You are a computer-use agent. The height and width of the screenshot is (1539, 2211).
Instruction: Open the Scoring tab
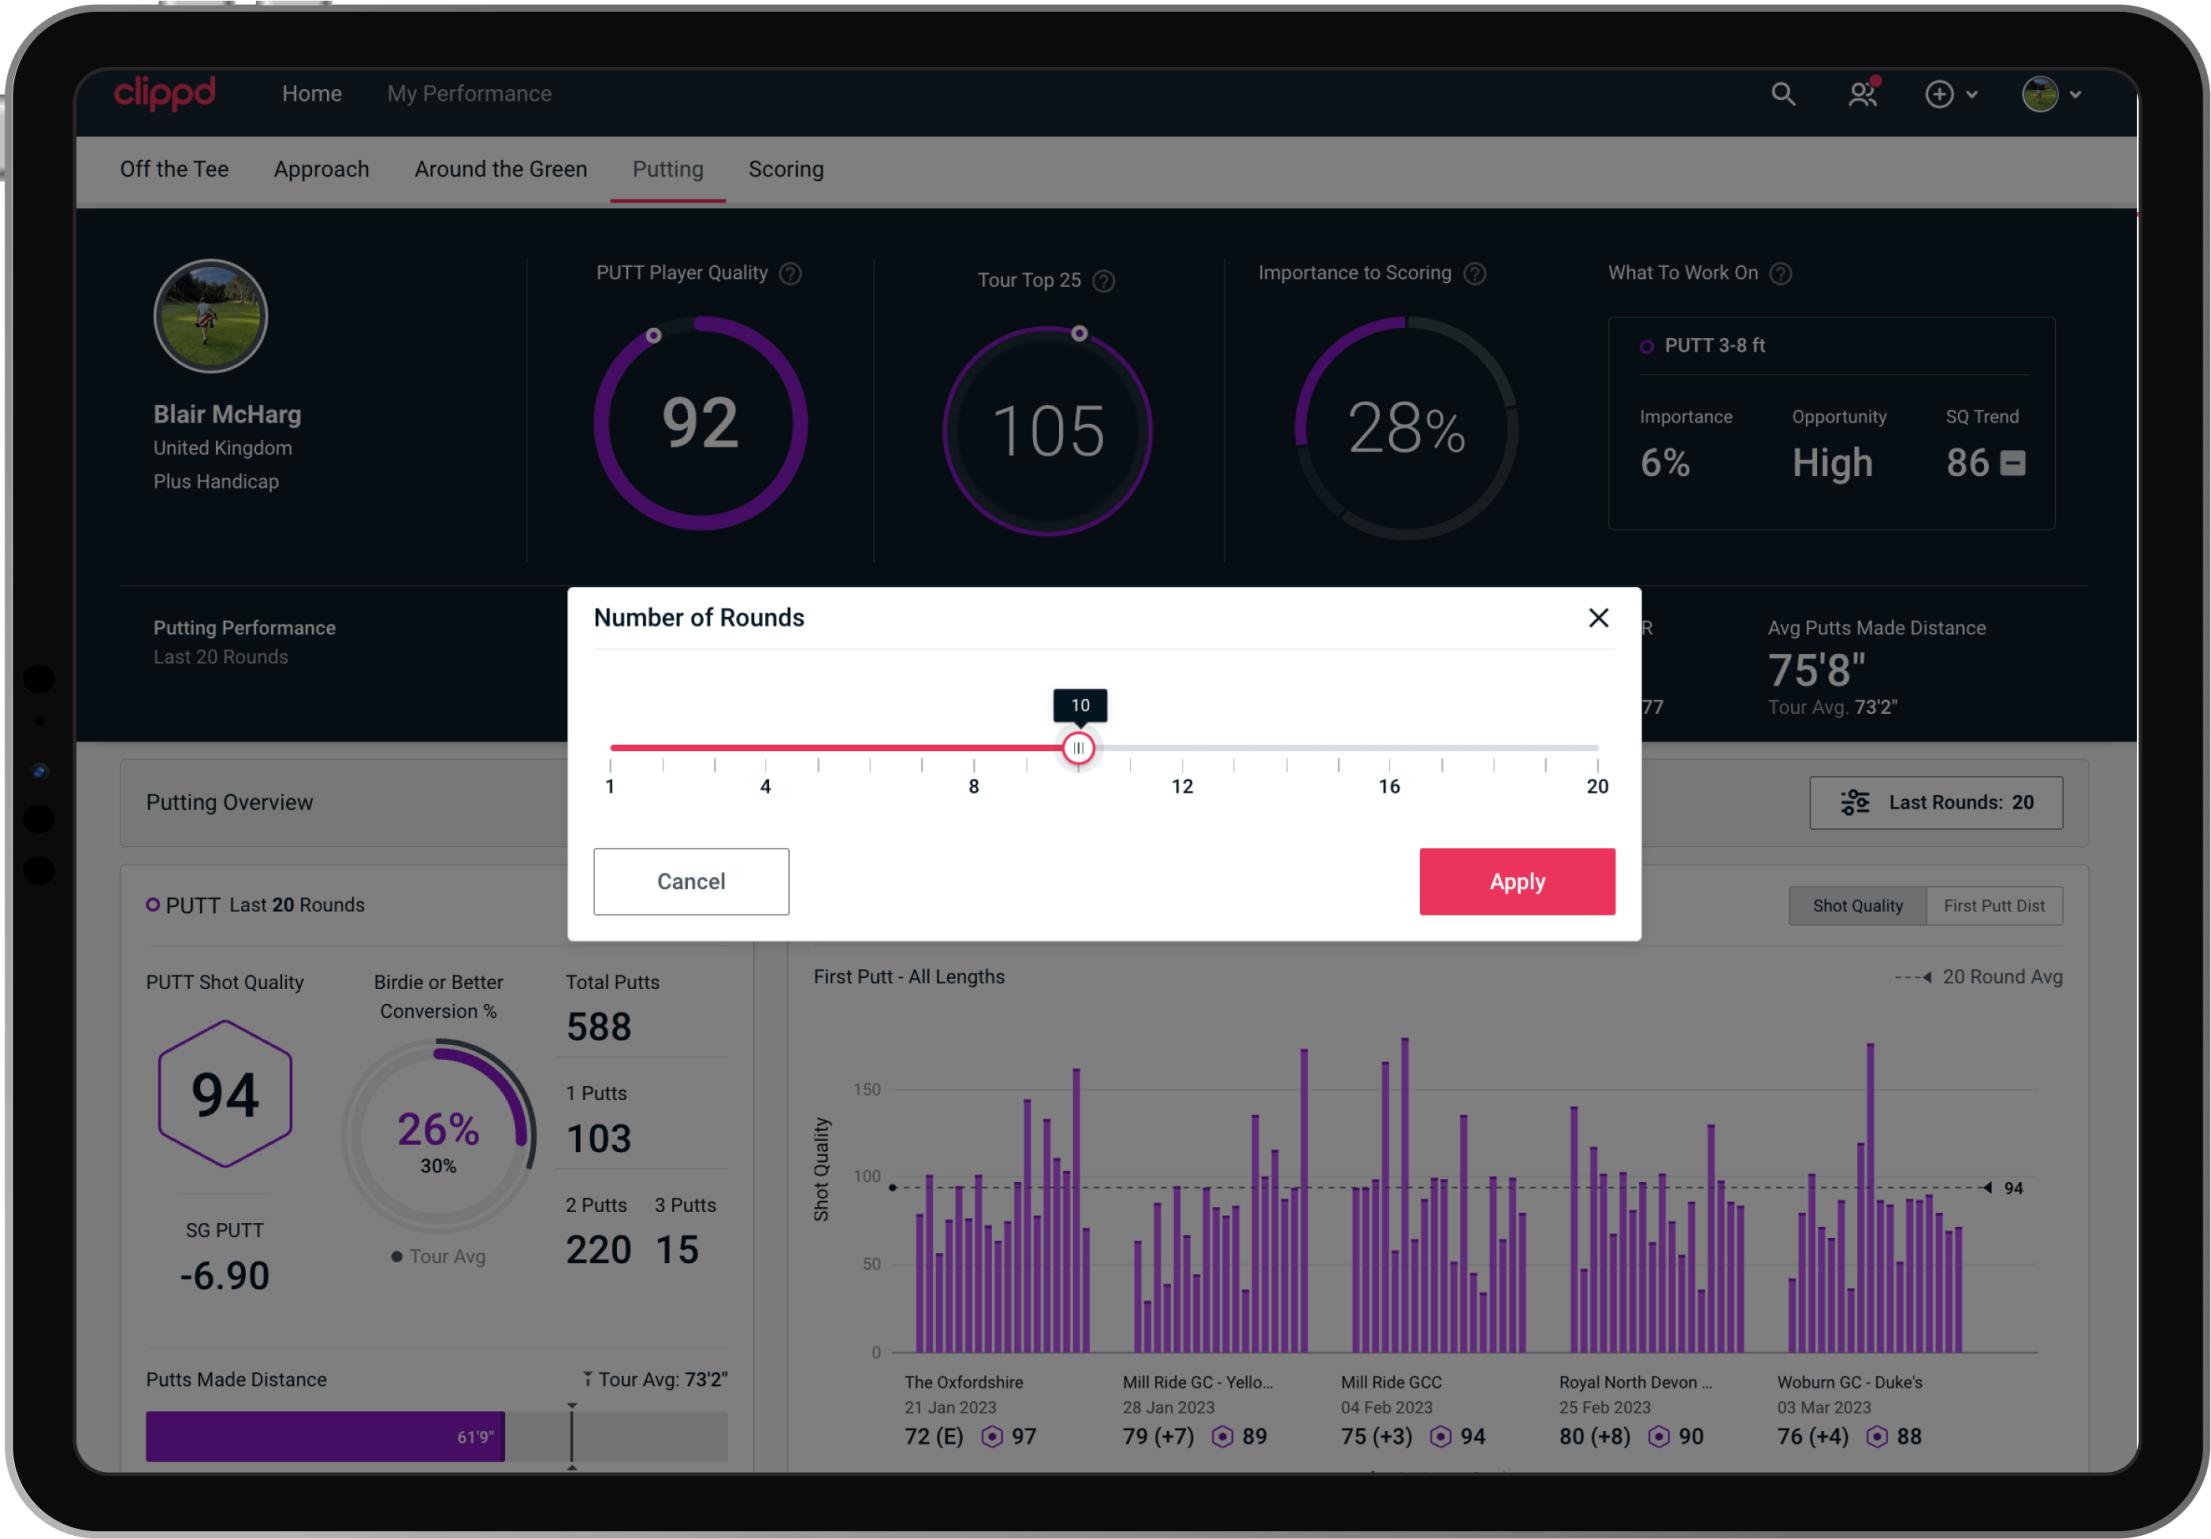[x=786, y=169]
